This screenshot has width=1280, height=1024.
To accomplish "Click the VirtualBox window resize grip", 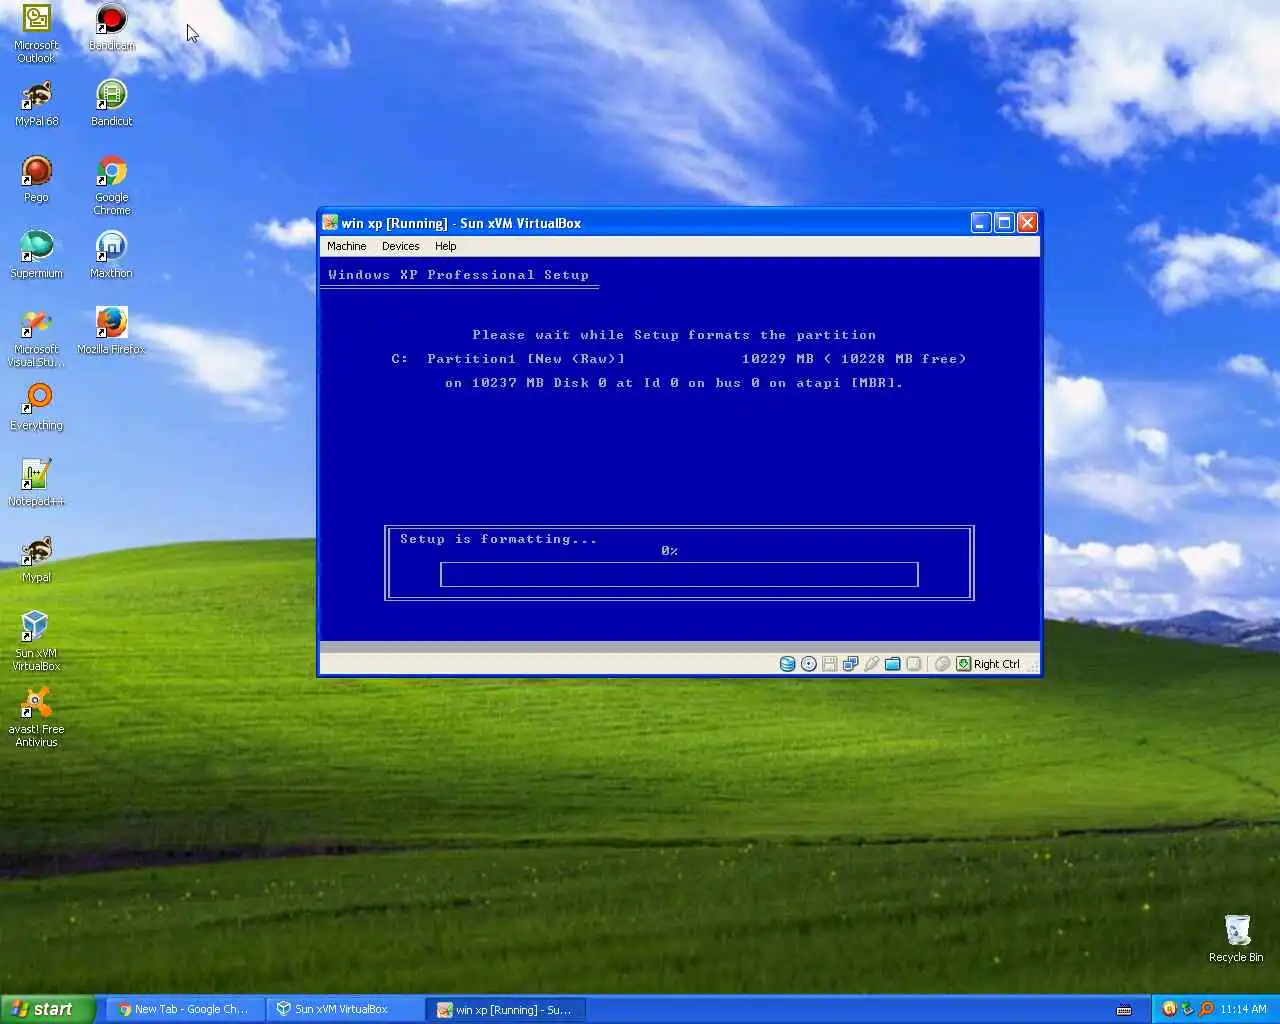I will 1033,667.
